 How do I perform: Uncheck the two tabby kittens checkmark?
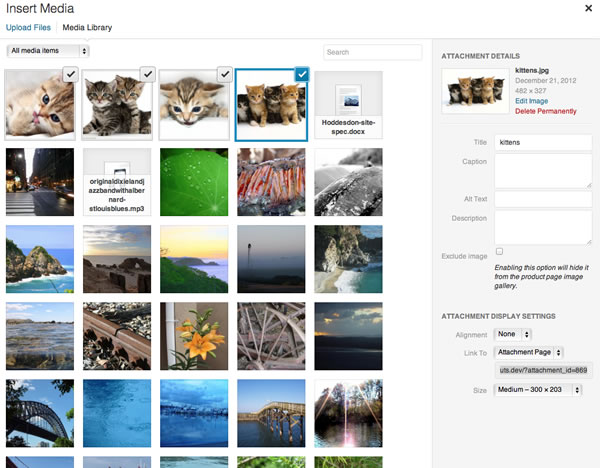click(x=148, y=74)
